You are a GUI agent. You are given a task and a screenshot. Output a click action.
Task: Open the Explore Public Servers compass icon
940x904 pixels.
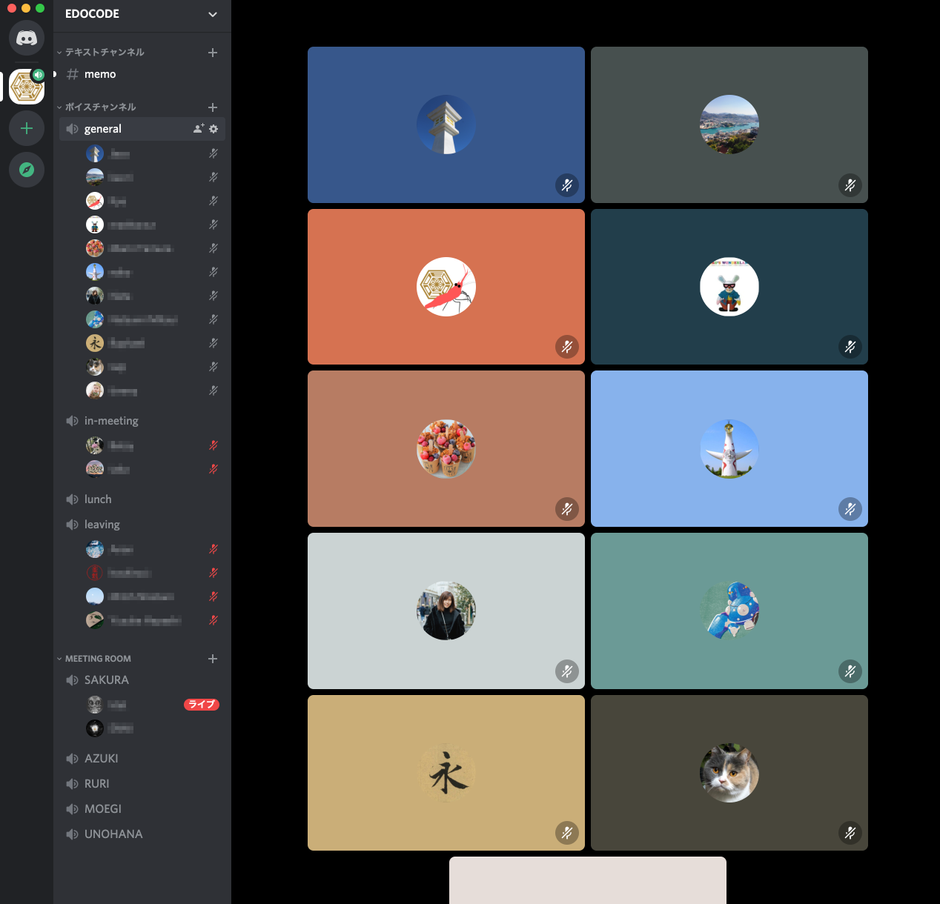point(25,170)
